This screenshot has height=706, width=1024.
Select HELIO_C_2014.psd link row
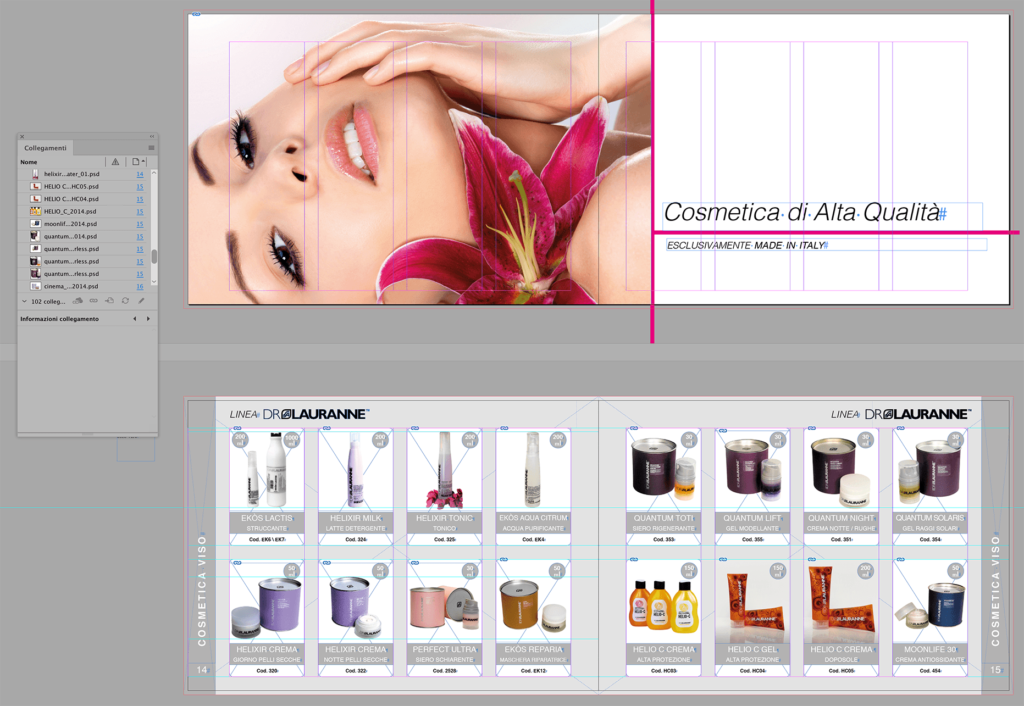(84, 212)
